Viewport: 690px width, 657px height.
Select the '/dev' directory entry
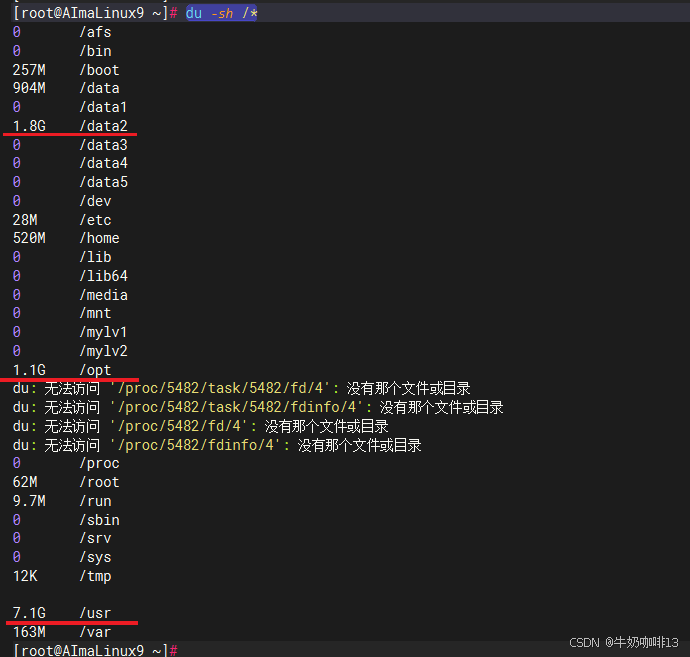click(x=95, y=201)
